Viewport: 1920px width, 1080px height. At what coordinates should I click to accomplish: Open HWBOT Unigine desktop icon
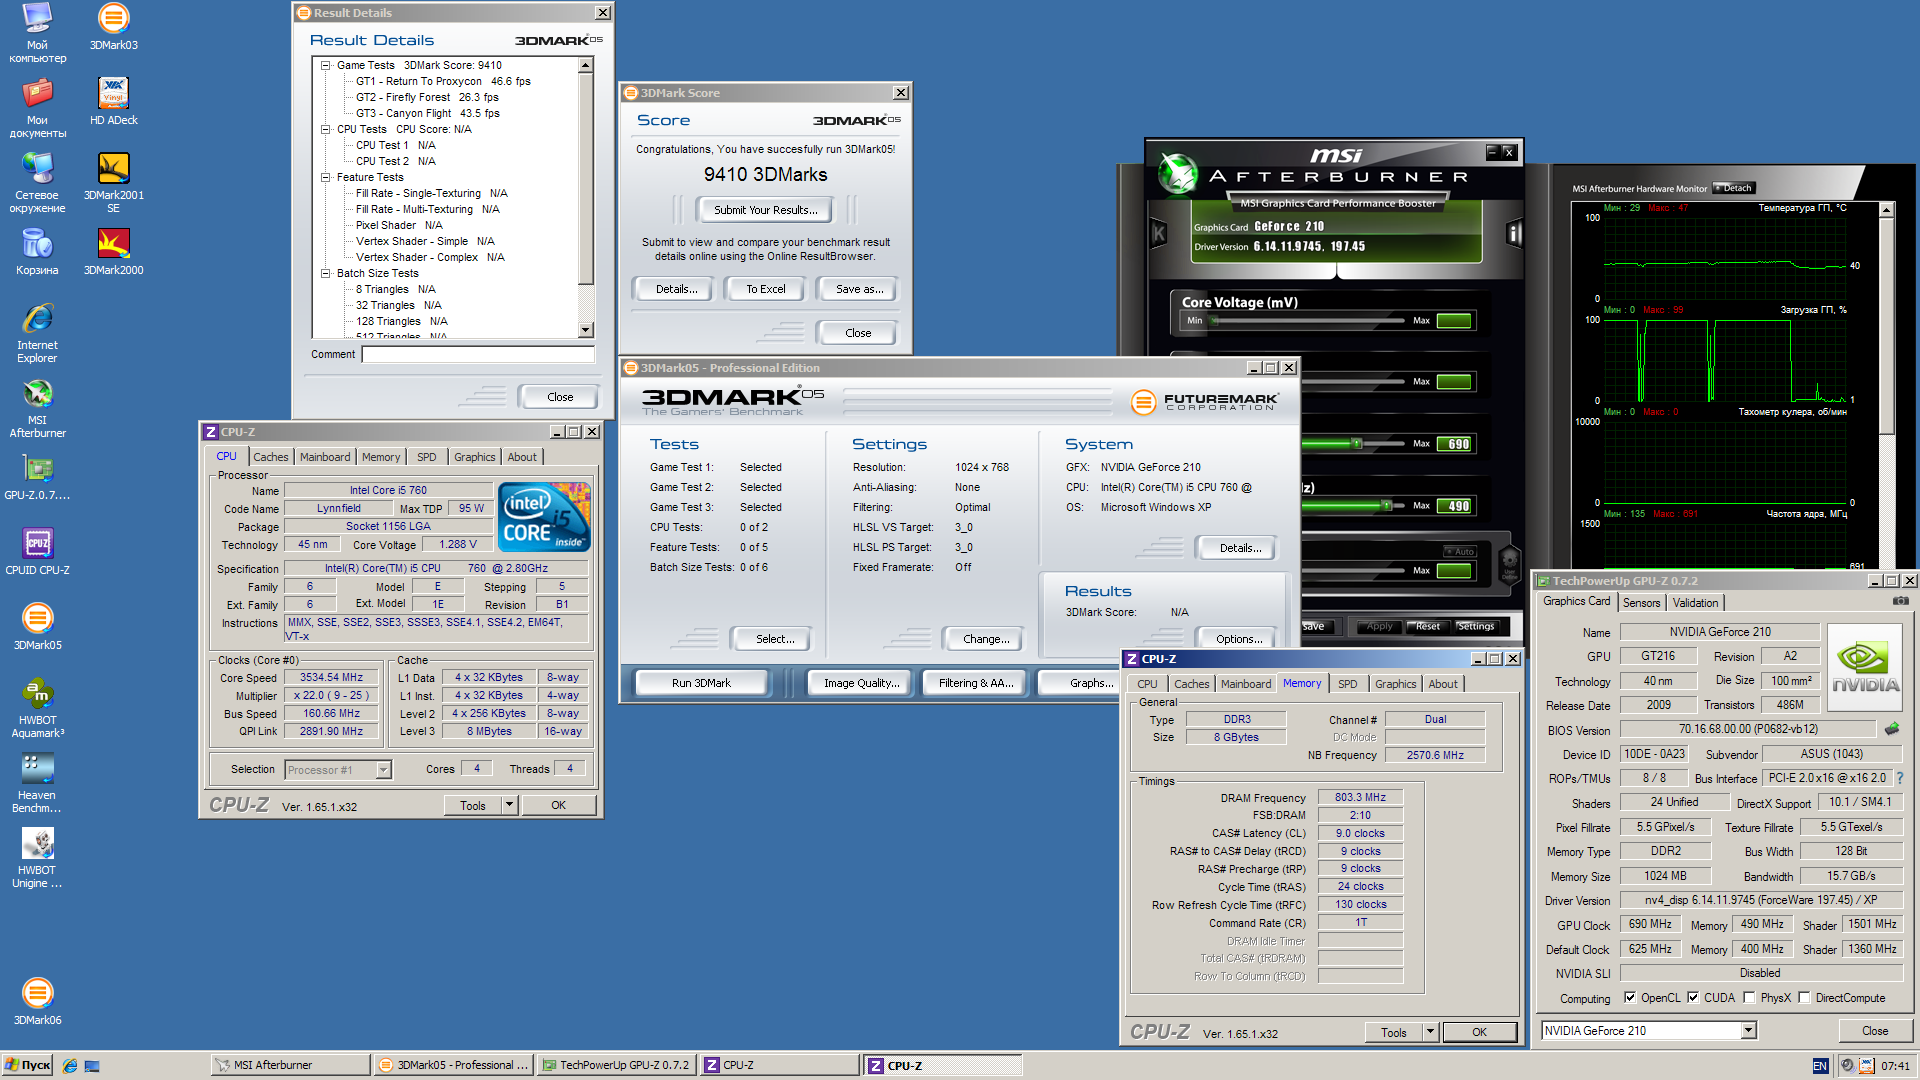pos(37,859)
